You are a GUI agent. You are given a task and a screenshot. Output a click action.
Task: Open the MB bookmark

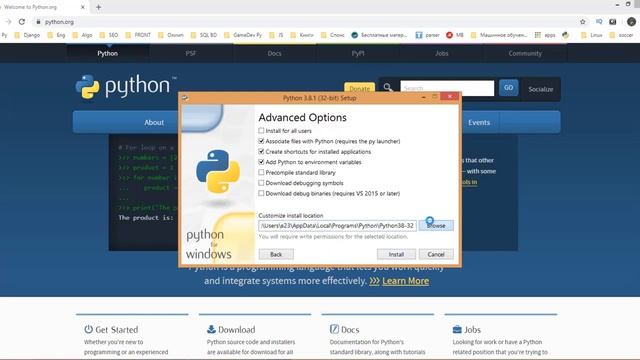click(x=455, y=35)
